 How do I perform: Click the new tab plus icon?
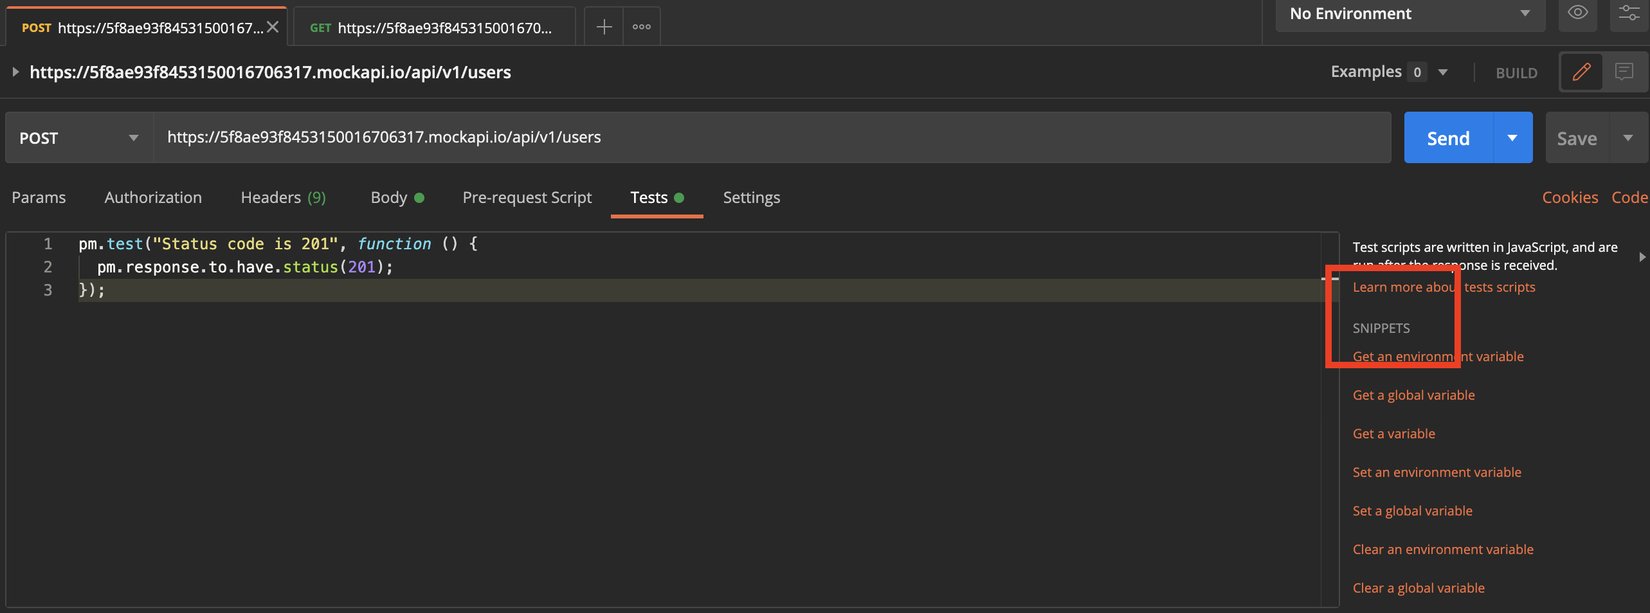pyautogui.click(x=604, y=27)
